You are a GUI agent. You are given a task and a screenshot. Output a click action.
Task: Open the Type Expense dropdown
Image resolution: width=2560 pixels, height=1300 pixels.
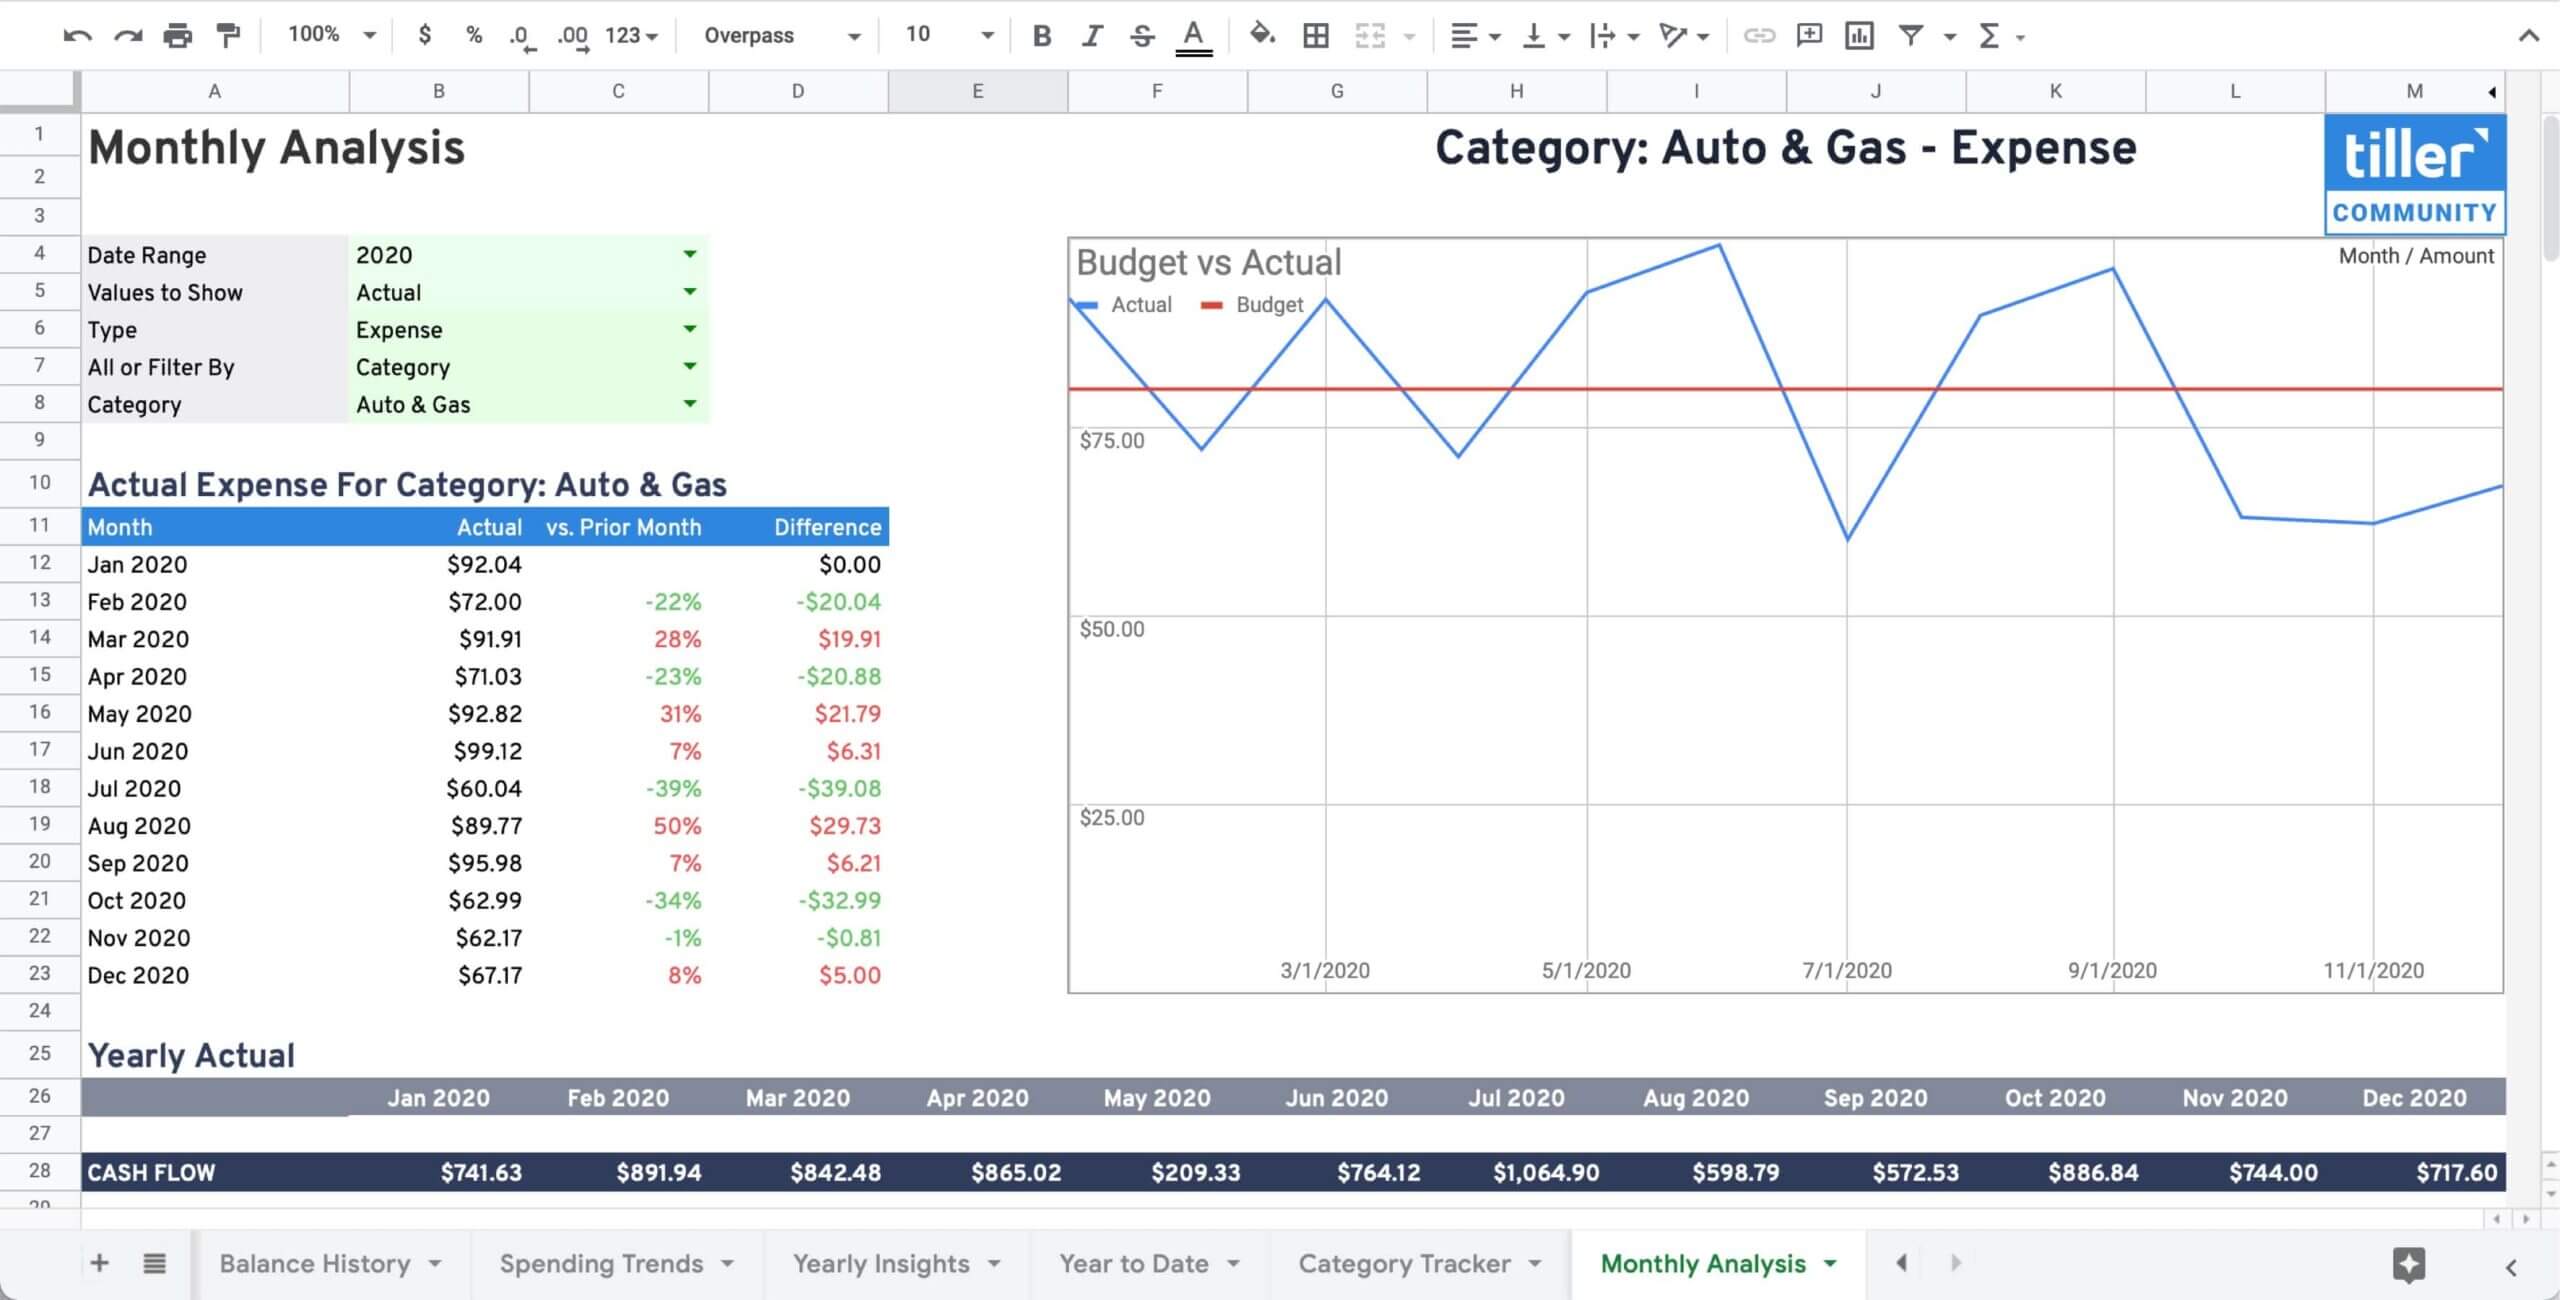click(x=689, y=328)
